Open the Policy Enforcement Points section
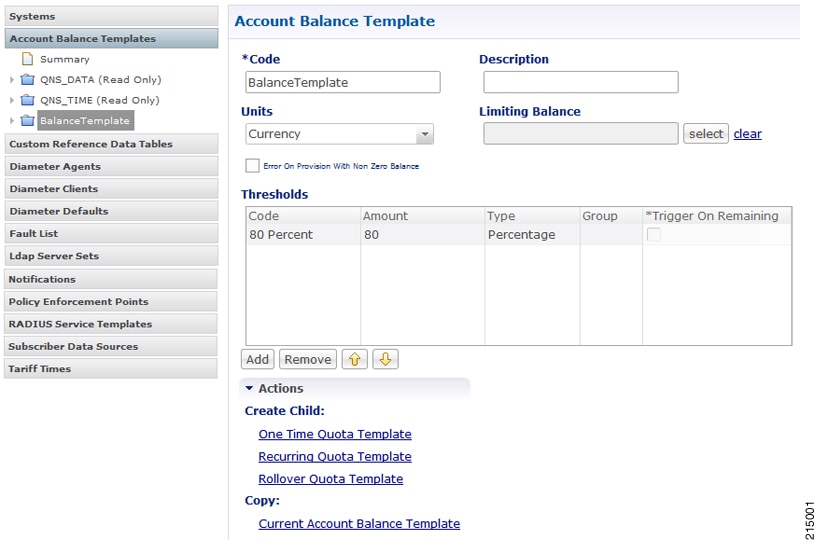The width and height of the screenshot is (814, 540). pos(111,301)
